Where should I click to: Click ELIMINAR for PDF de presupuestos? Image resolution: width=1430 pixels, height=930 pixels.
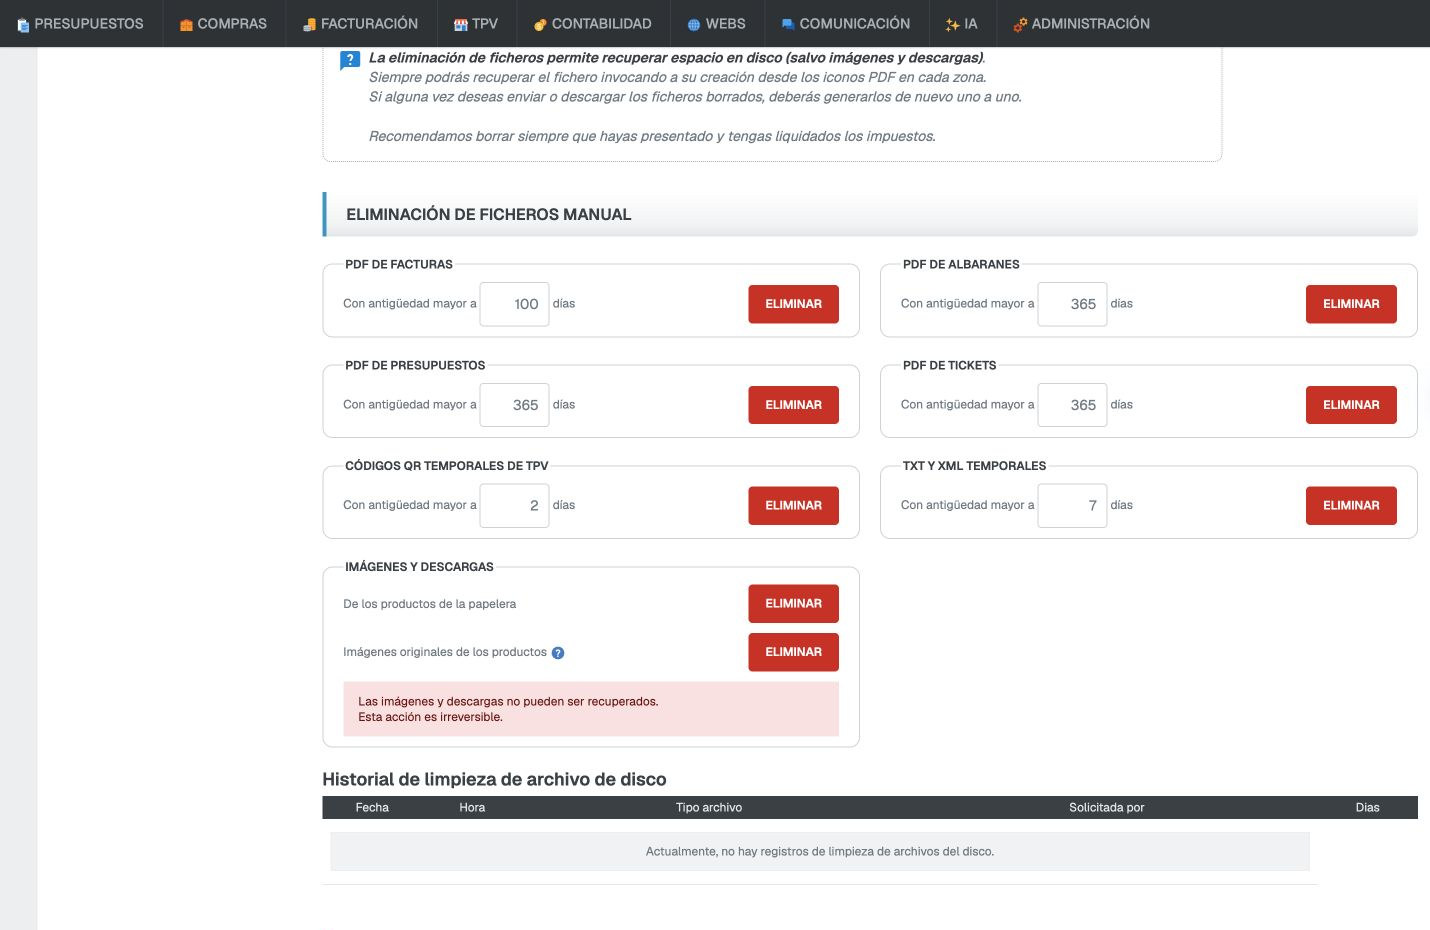pos(794,405)
